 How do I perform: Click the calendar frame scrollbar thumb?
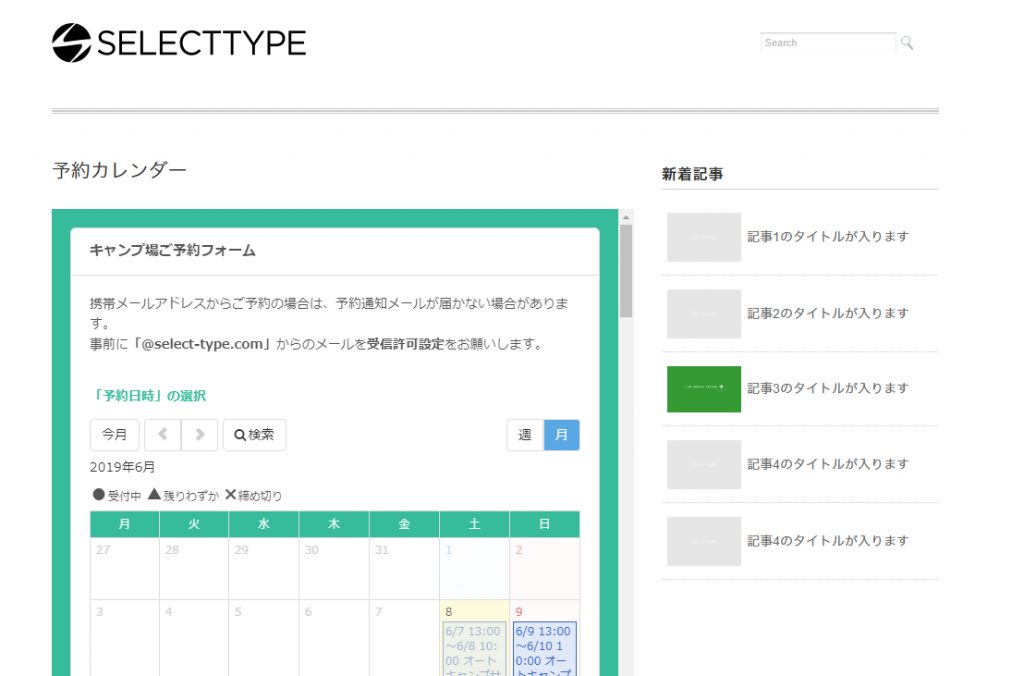(x=626, y=270)
